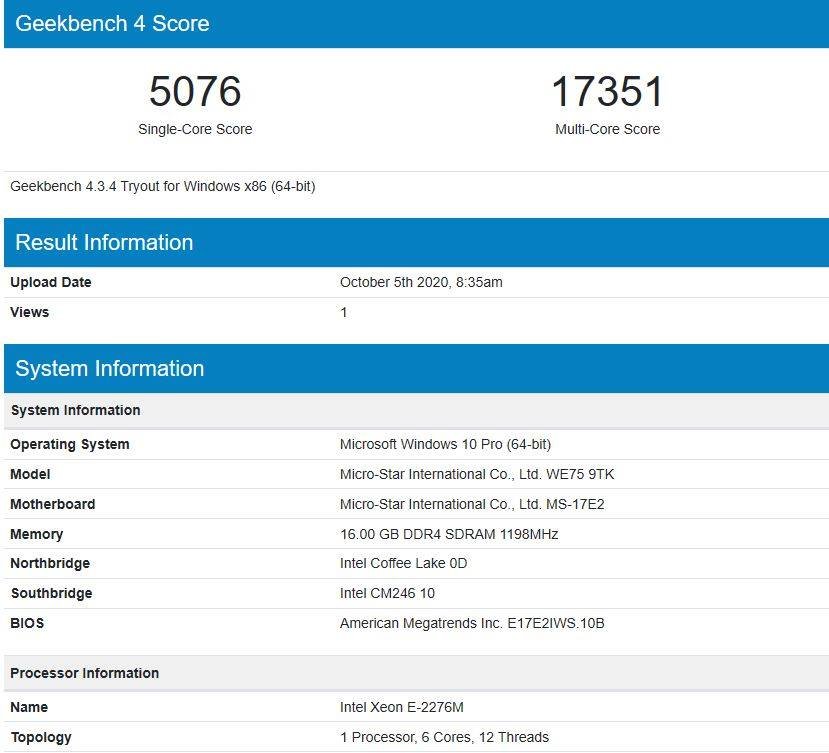Select the Views count value 1
The image size is (829, 753).
pos(344,312)
